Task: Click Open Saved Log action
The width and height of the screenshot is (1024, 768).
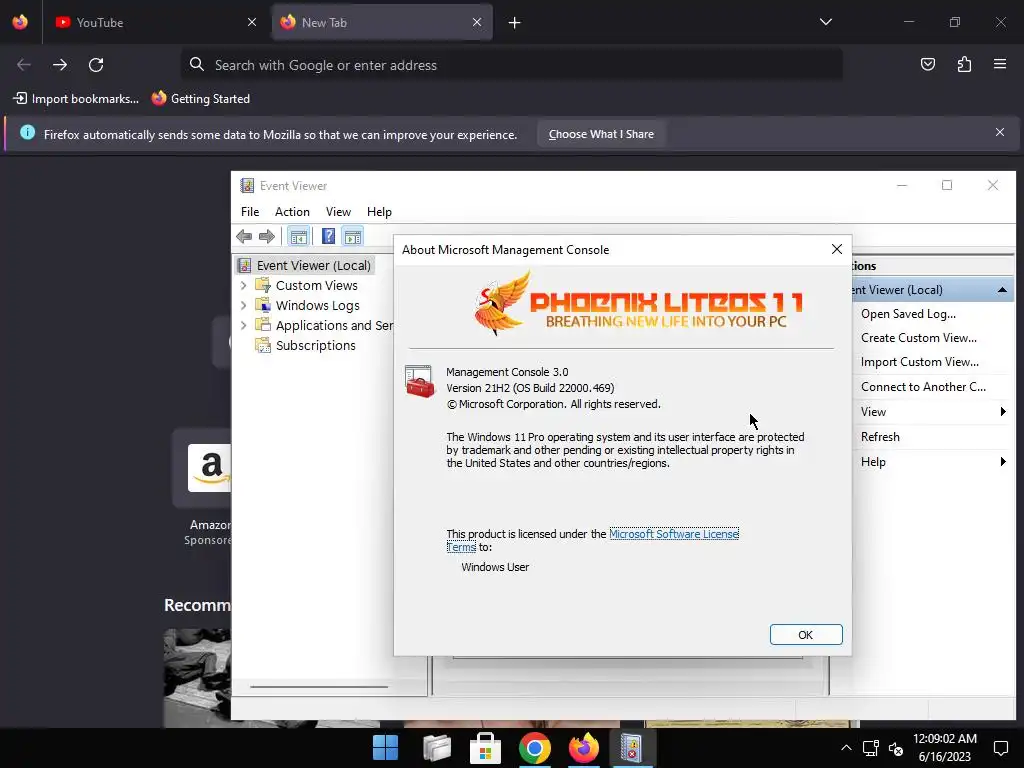Action: click(x=908, y=313)
